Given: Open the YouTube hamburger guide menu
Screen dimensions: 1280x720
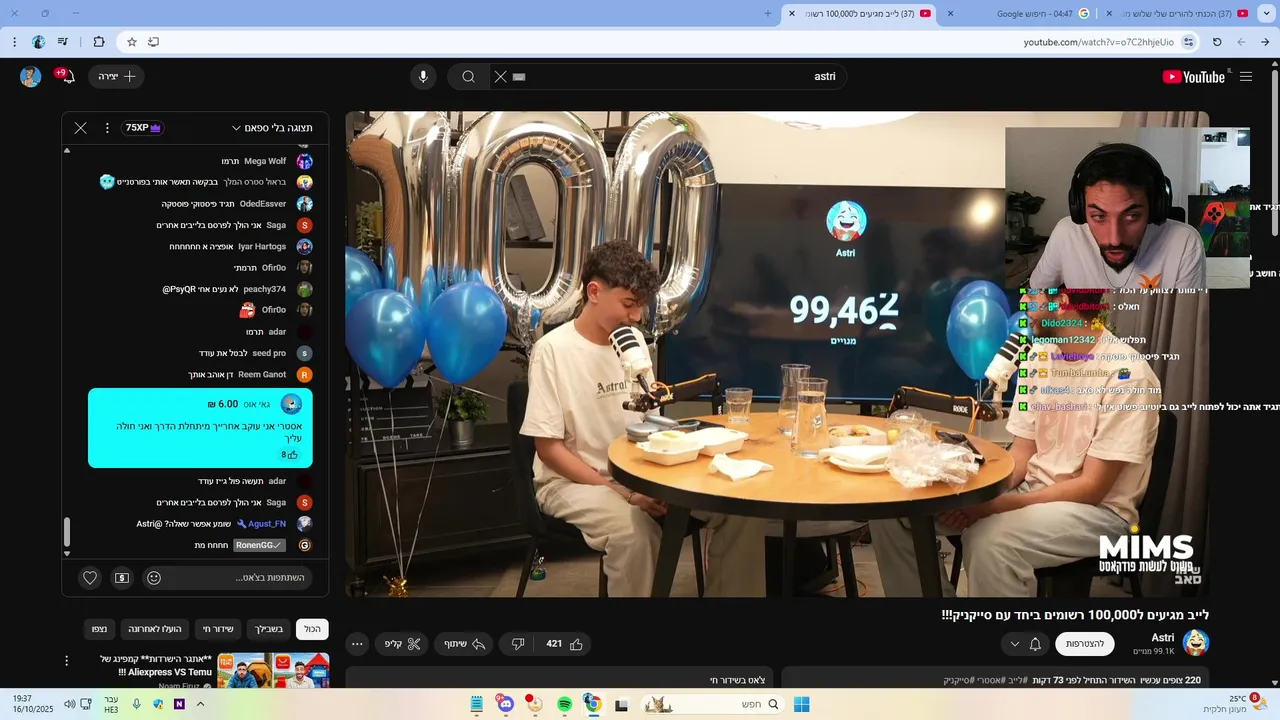Looking at the screenshot, I should 1246,77.
